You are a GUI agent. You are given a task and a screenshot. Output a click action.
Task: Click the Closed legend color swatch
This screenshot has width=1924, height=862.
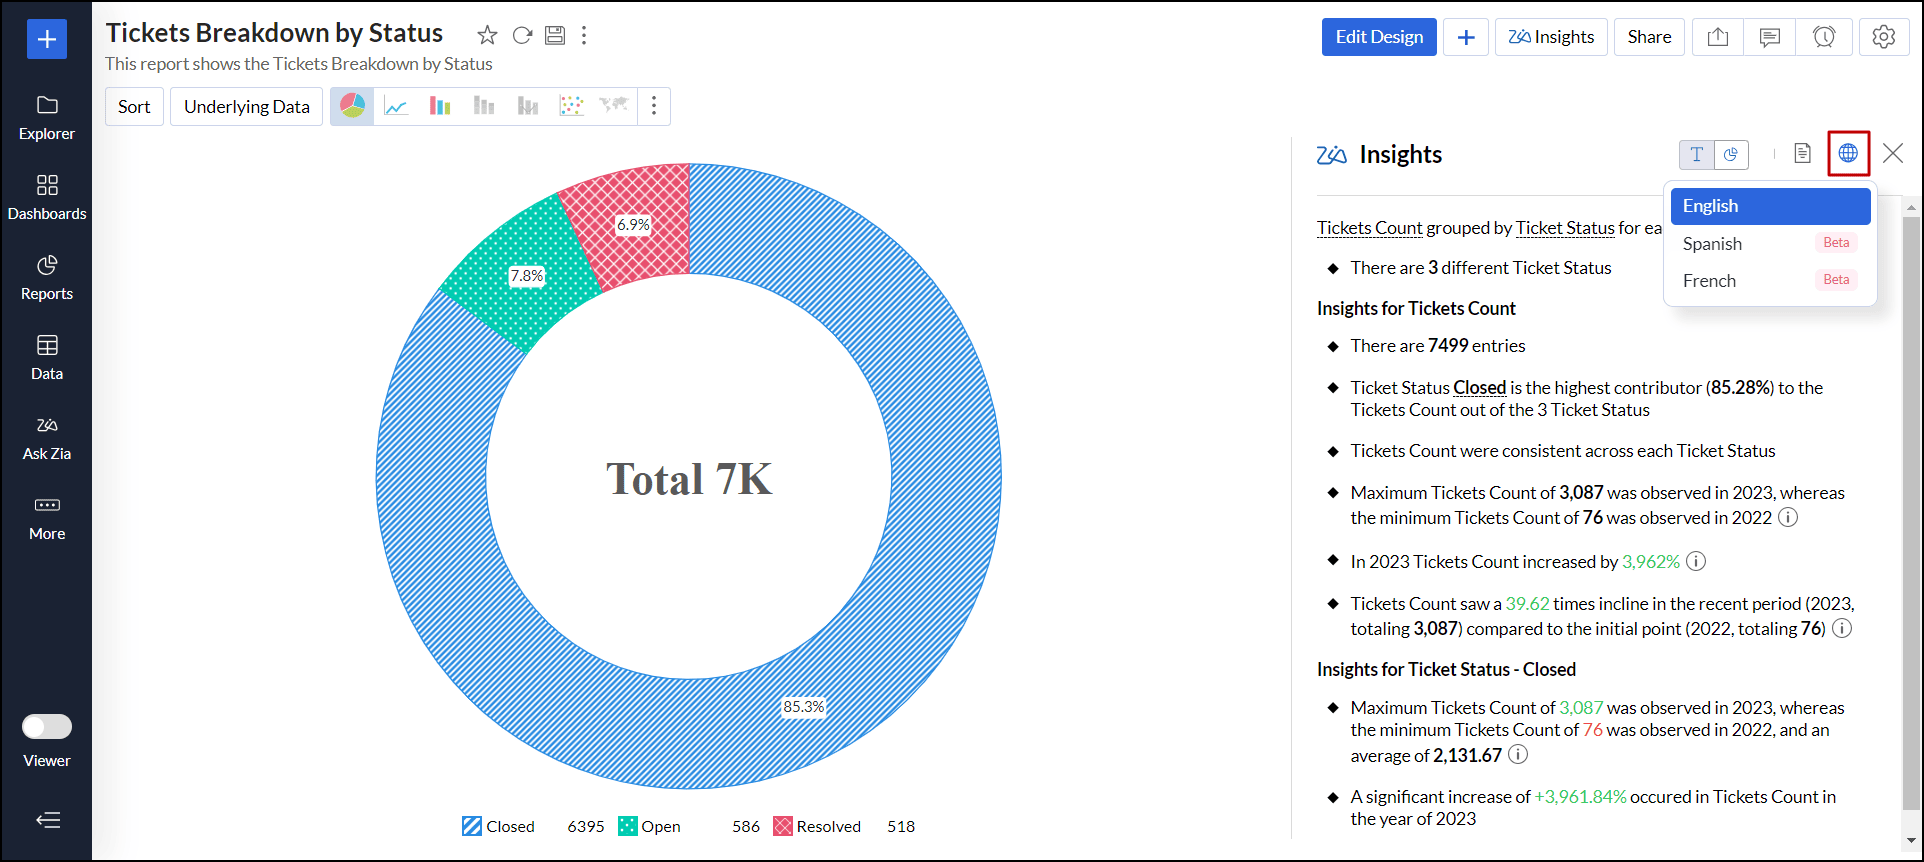[472, 826]
